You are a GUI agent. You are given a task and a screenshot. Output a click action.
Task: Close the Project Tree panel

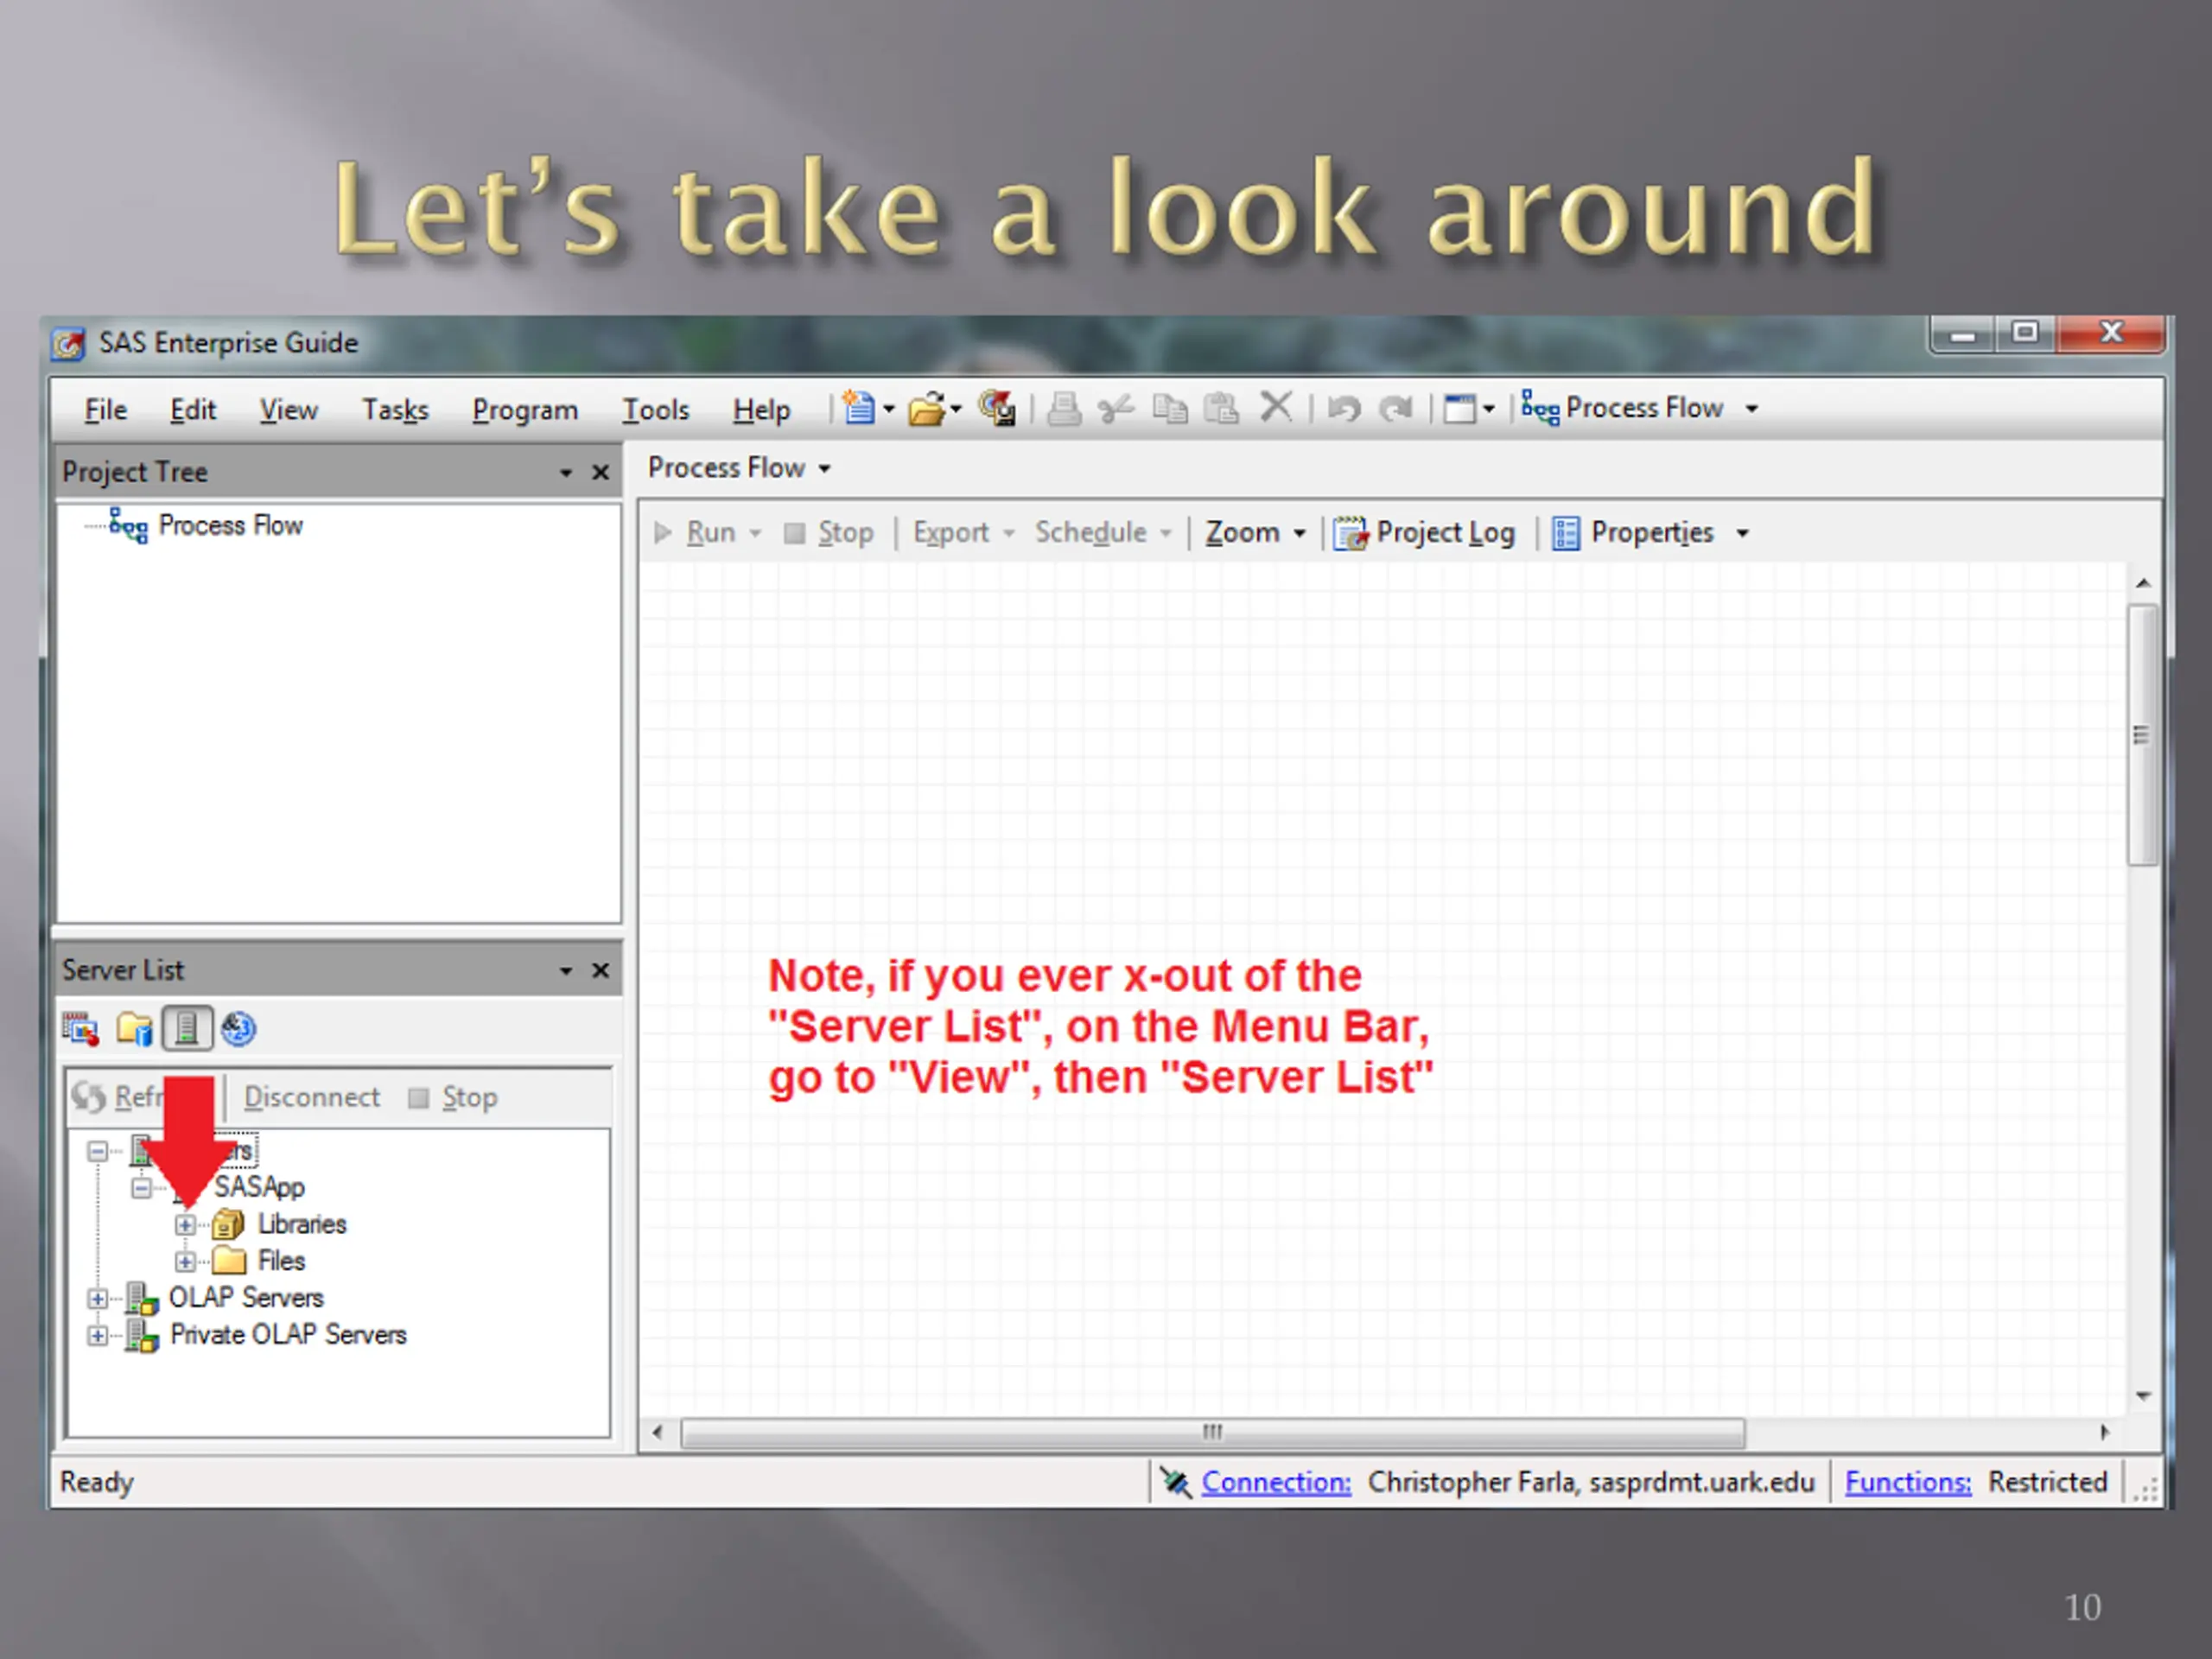coord(600,472)
